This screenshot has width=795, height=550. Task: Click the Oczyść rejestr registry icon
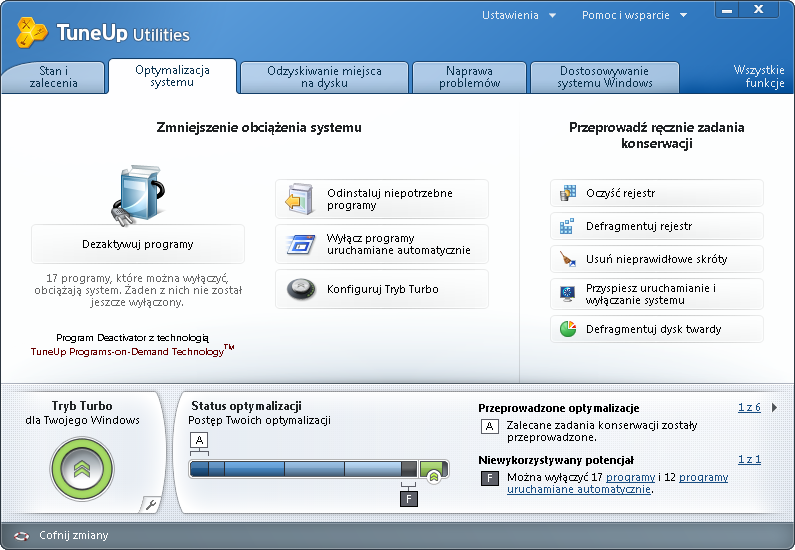(x=568, y=193)
